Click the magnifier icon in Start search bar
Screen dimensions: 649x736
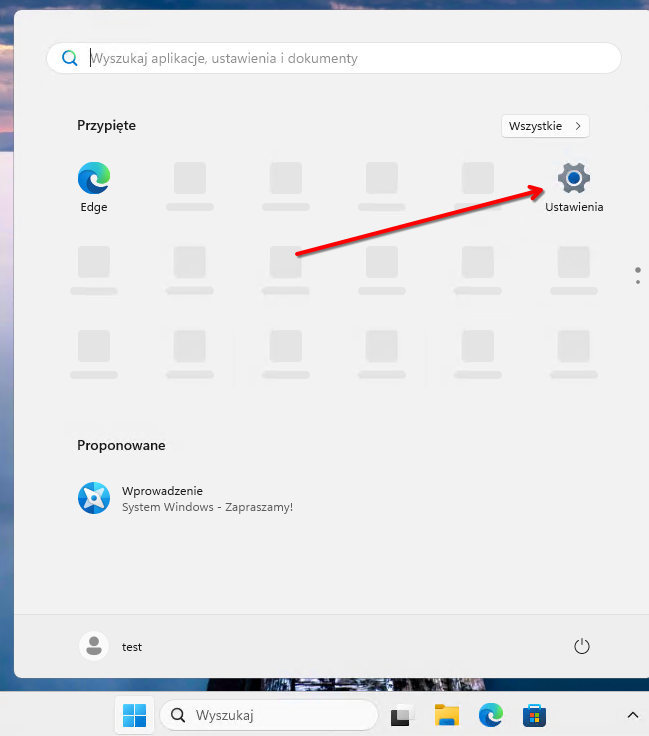pos(70,58)
